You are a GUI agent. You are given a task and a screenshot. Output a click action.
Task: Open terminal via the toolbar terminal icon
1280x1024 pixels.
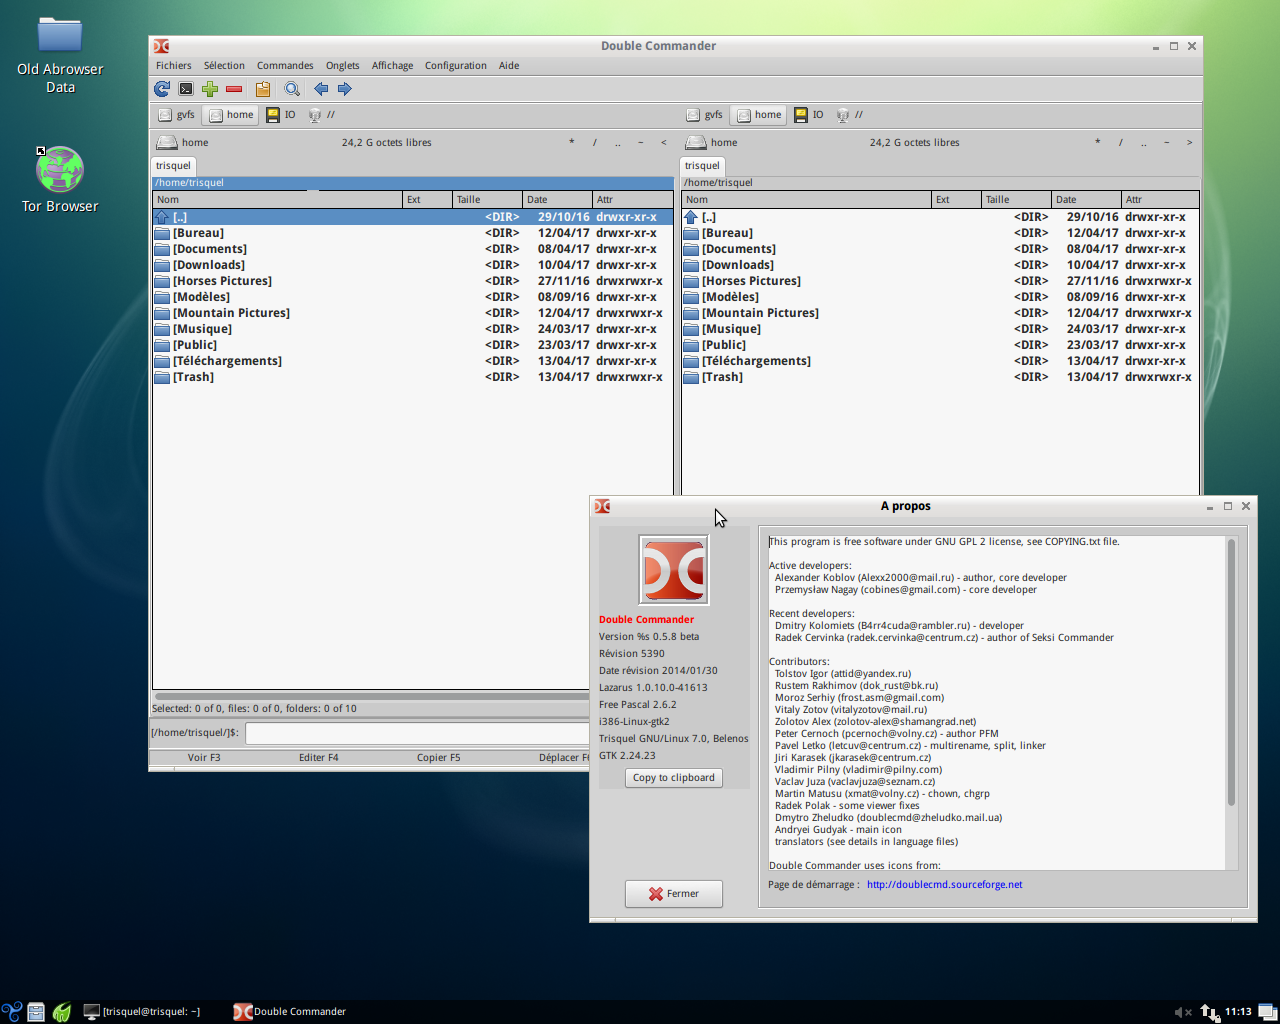(x=186, y=89)
